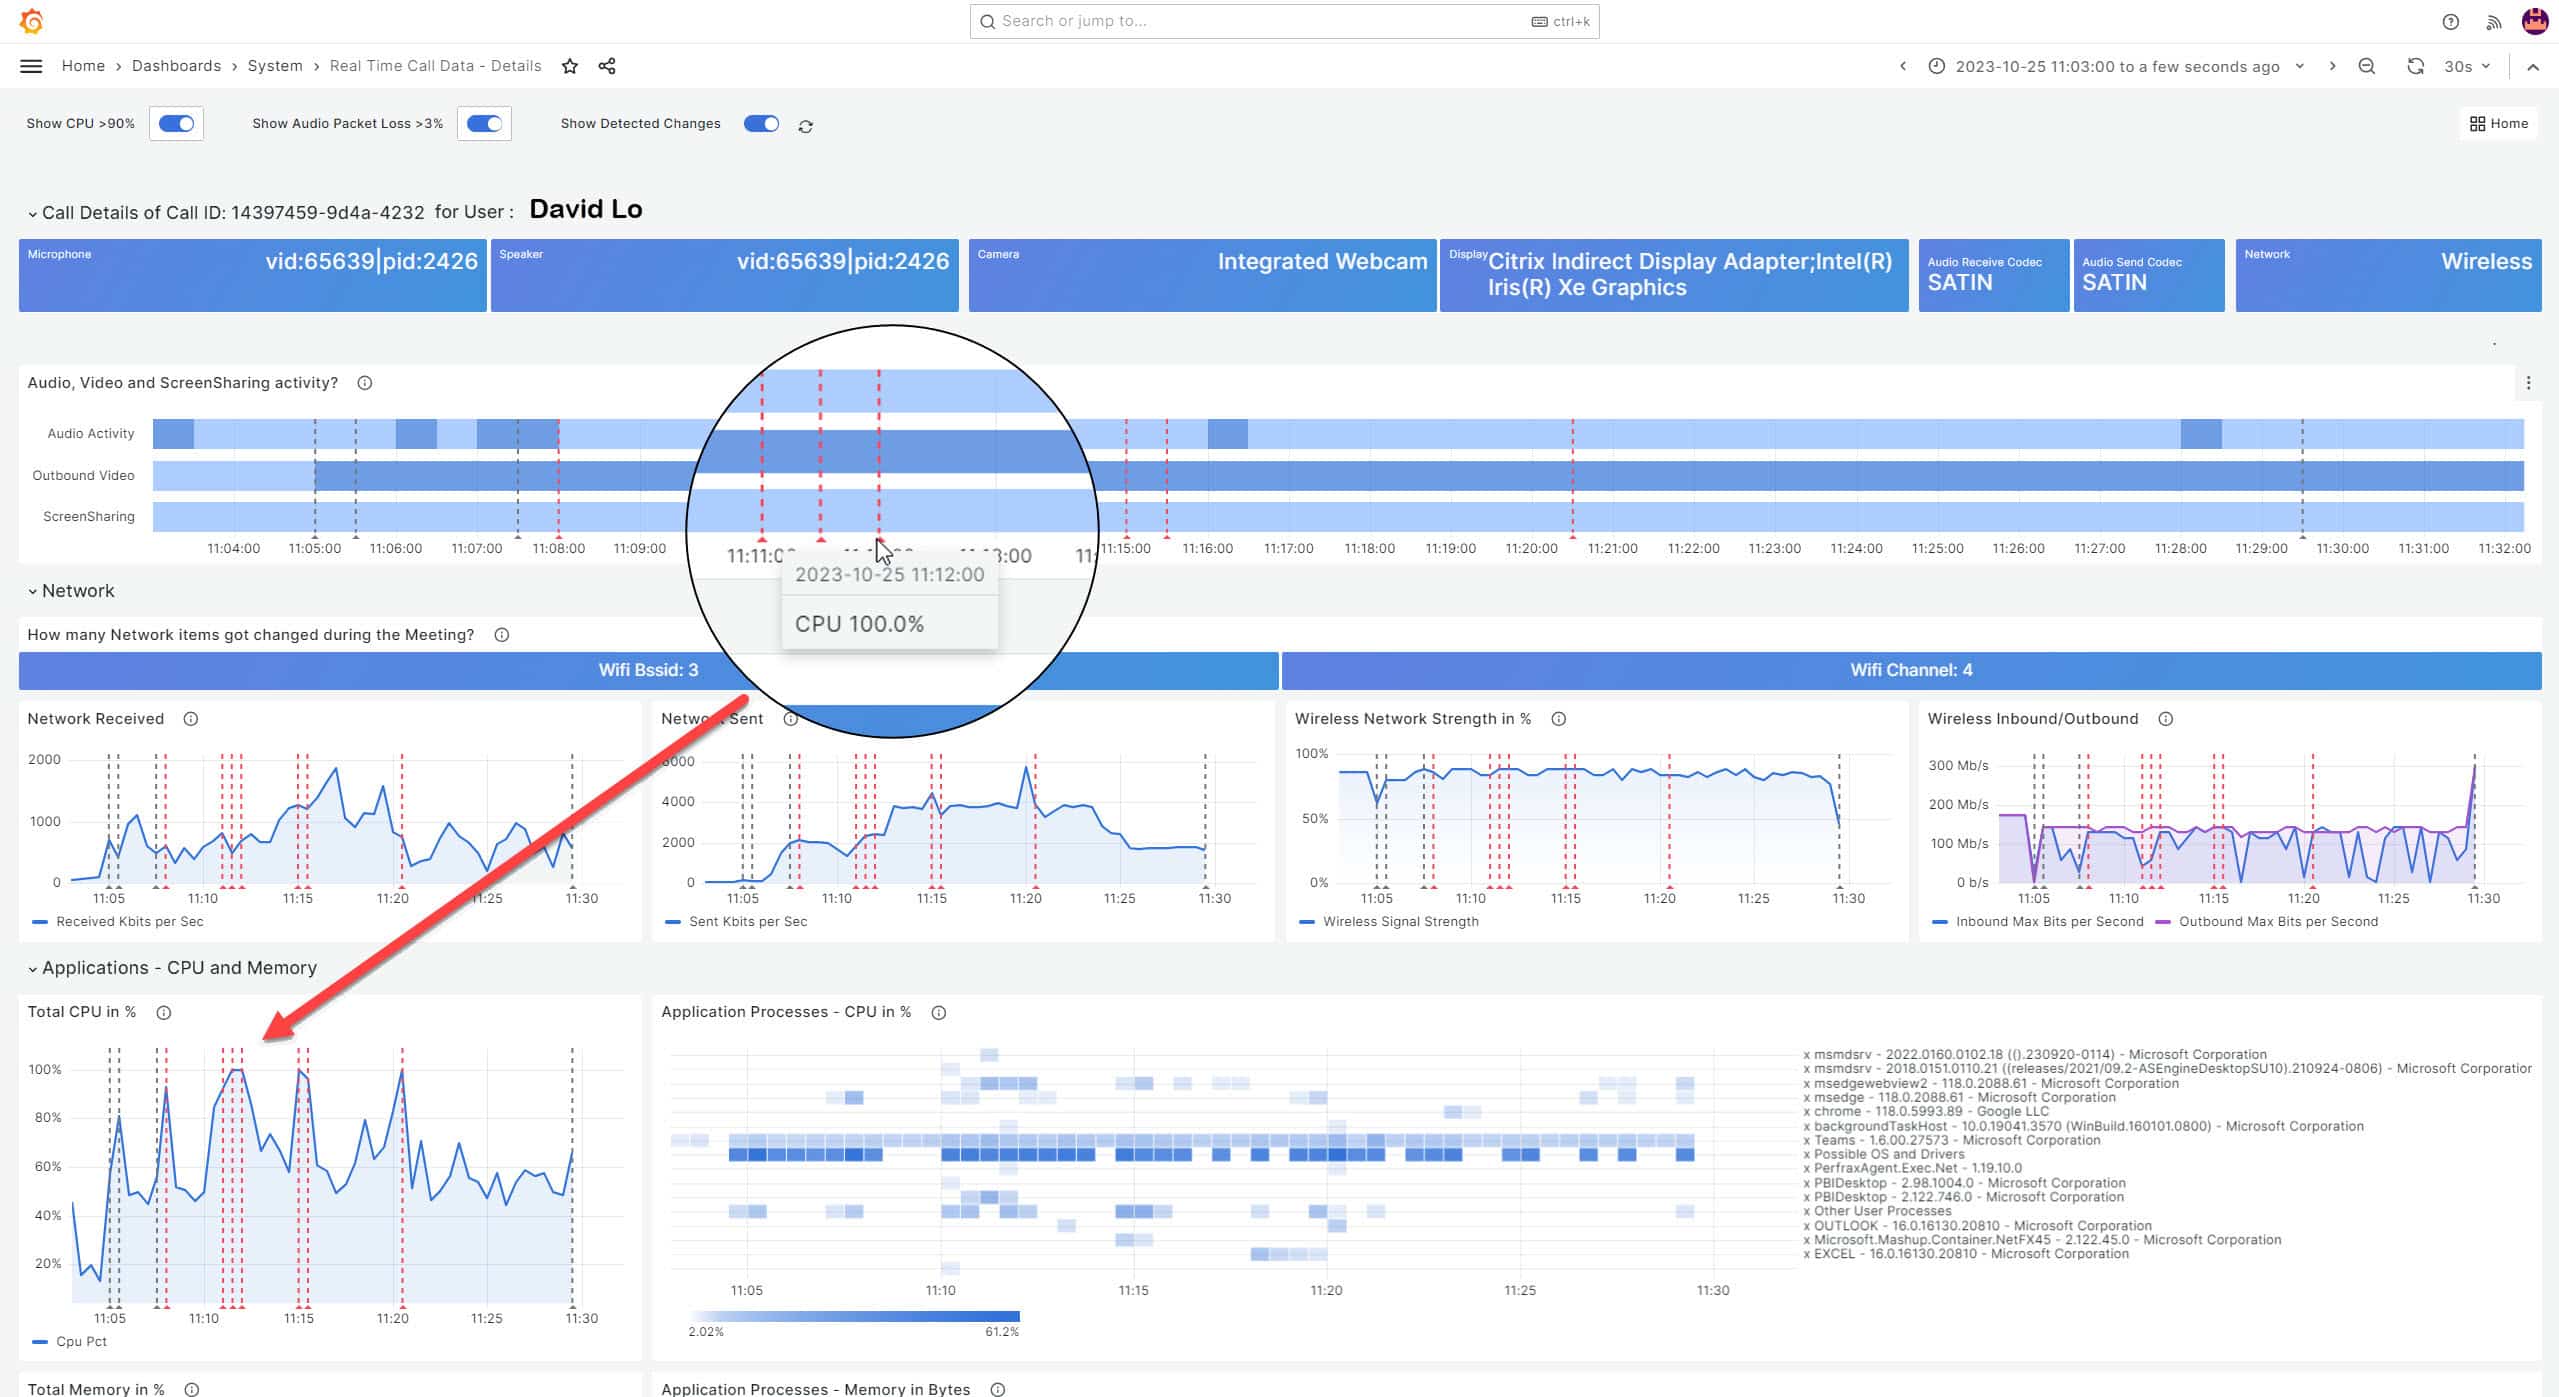The height and width of the screenshot is (1397, 2559).
Task: Open the help question mark icon
Action: (x=2450, y=21)
